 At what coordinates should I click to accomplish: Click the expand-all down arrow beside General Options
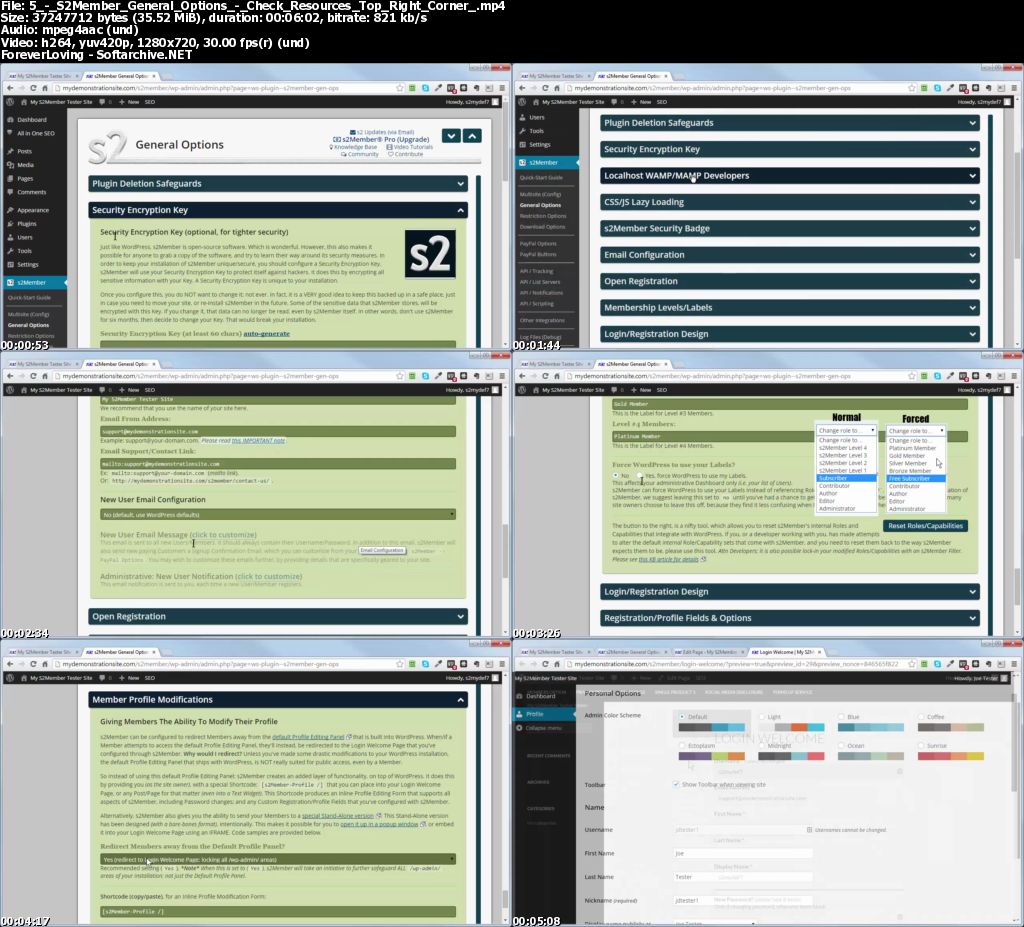coord(451,136)
